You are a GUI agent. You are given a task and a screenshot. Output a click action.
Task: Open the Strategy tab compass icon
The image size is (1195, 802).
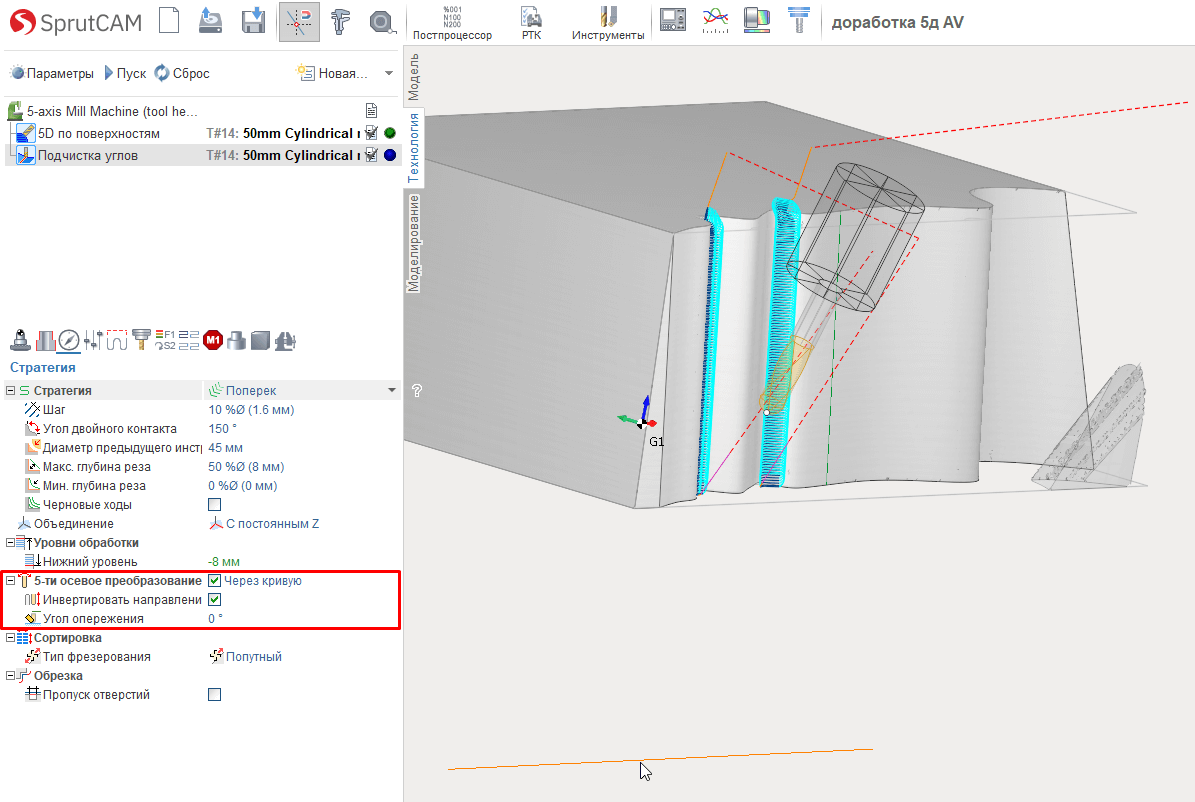[69, 340]
